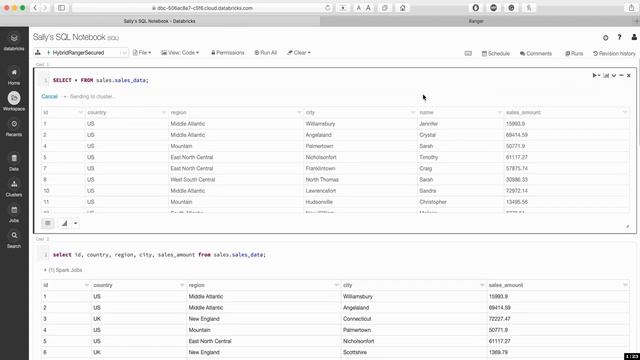Delete cell 1 with X icon
640x360 pixels.
pyautogui.click(x=629, y=76)
